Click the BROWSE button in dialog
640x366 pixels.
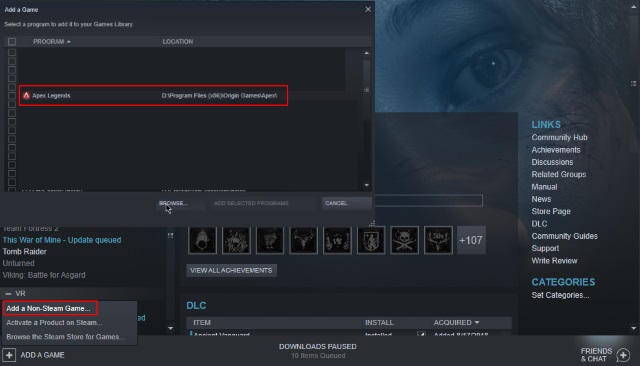click(x=180, y=203)
